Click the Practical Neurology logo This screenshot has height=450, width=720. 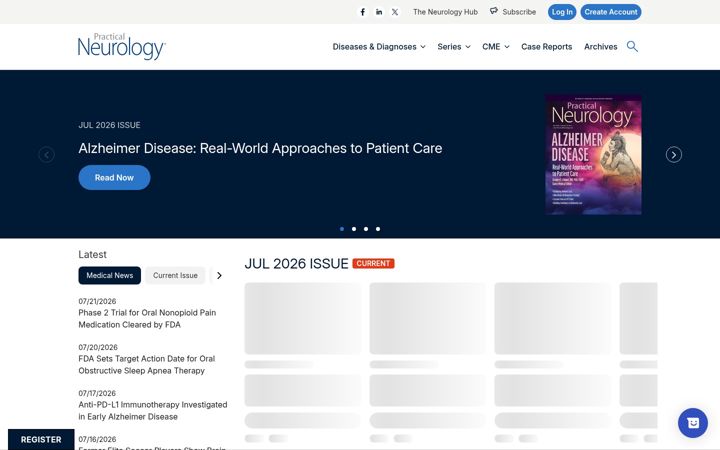pyautogui.click(x=122, y=46)
